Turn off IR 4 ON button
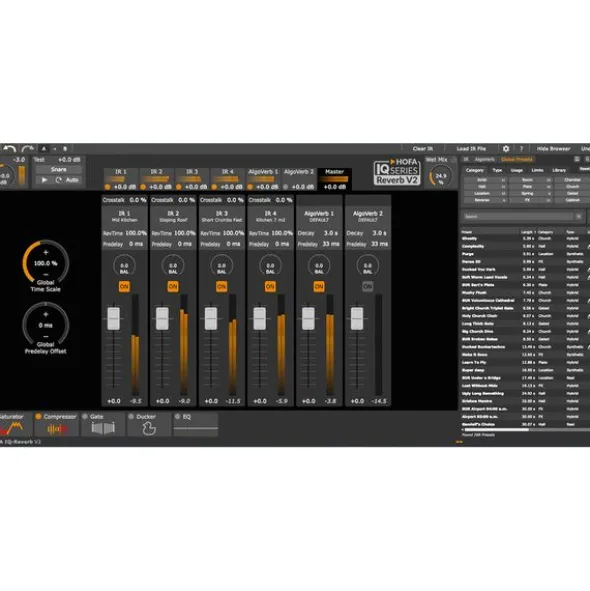 [270, 286]
